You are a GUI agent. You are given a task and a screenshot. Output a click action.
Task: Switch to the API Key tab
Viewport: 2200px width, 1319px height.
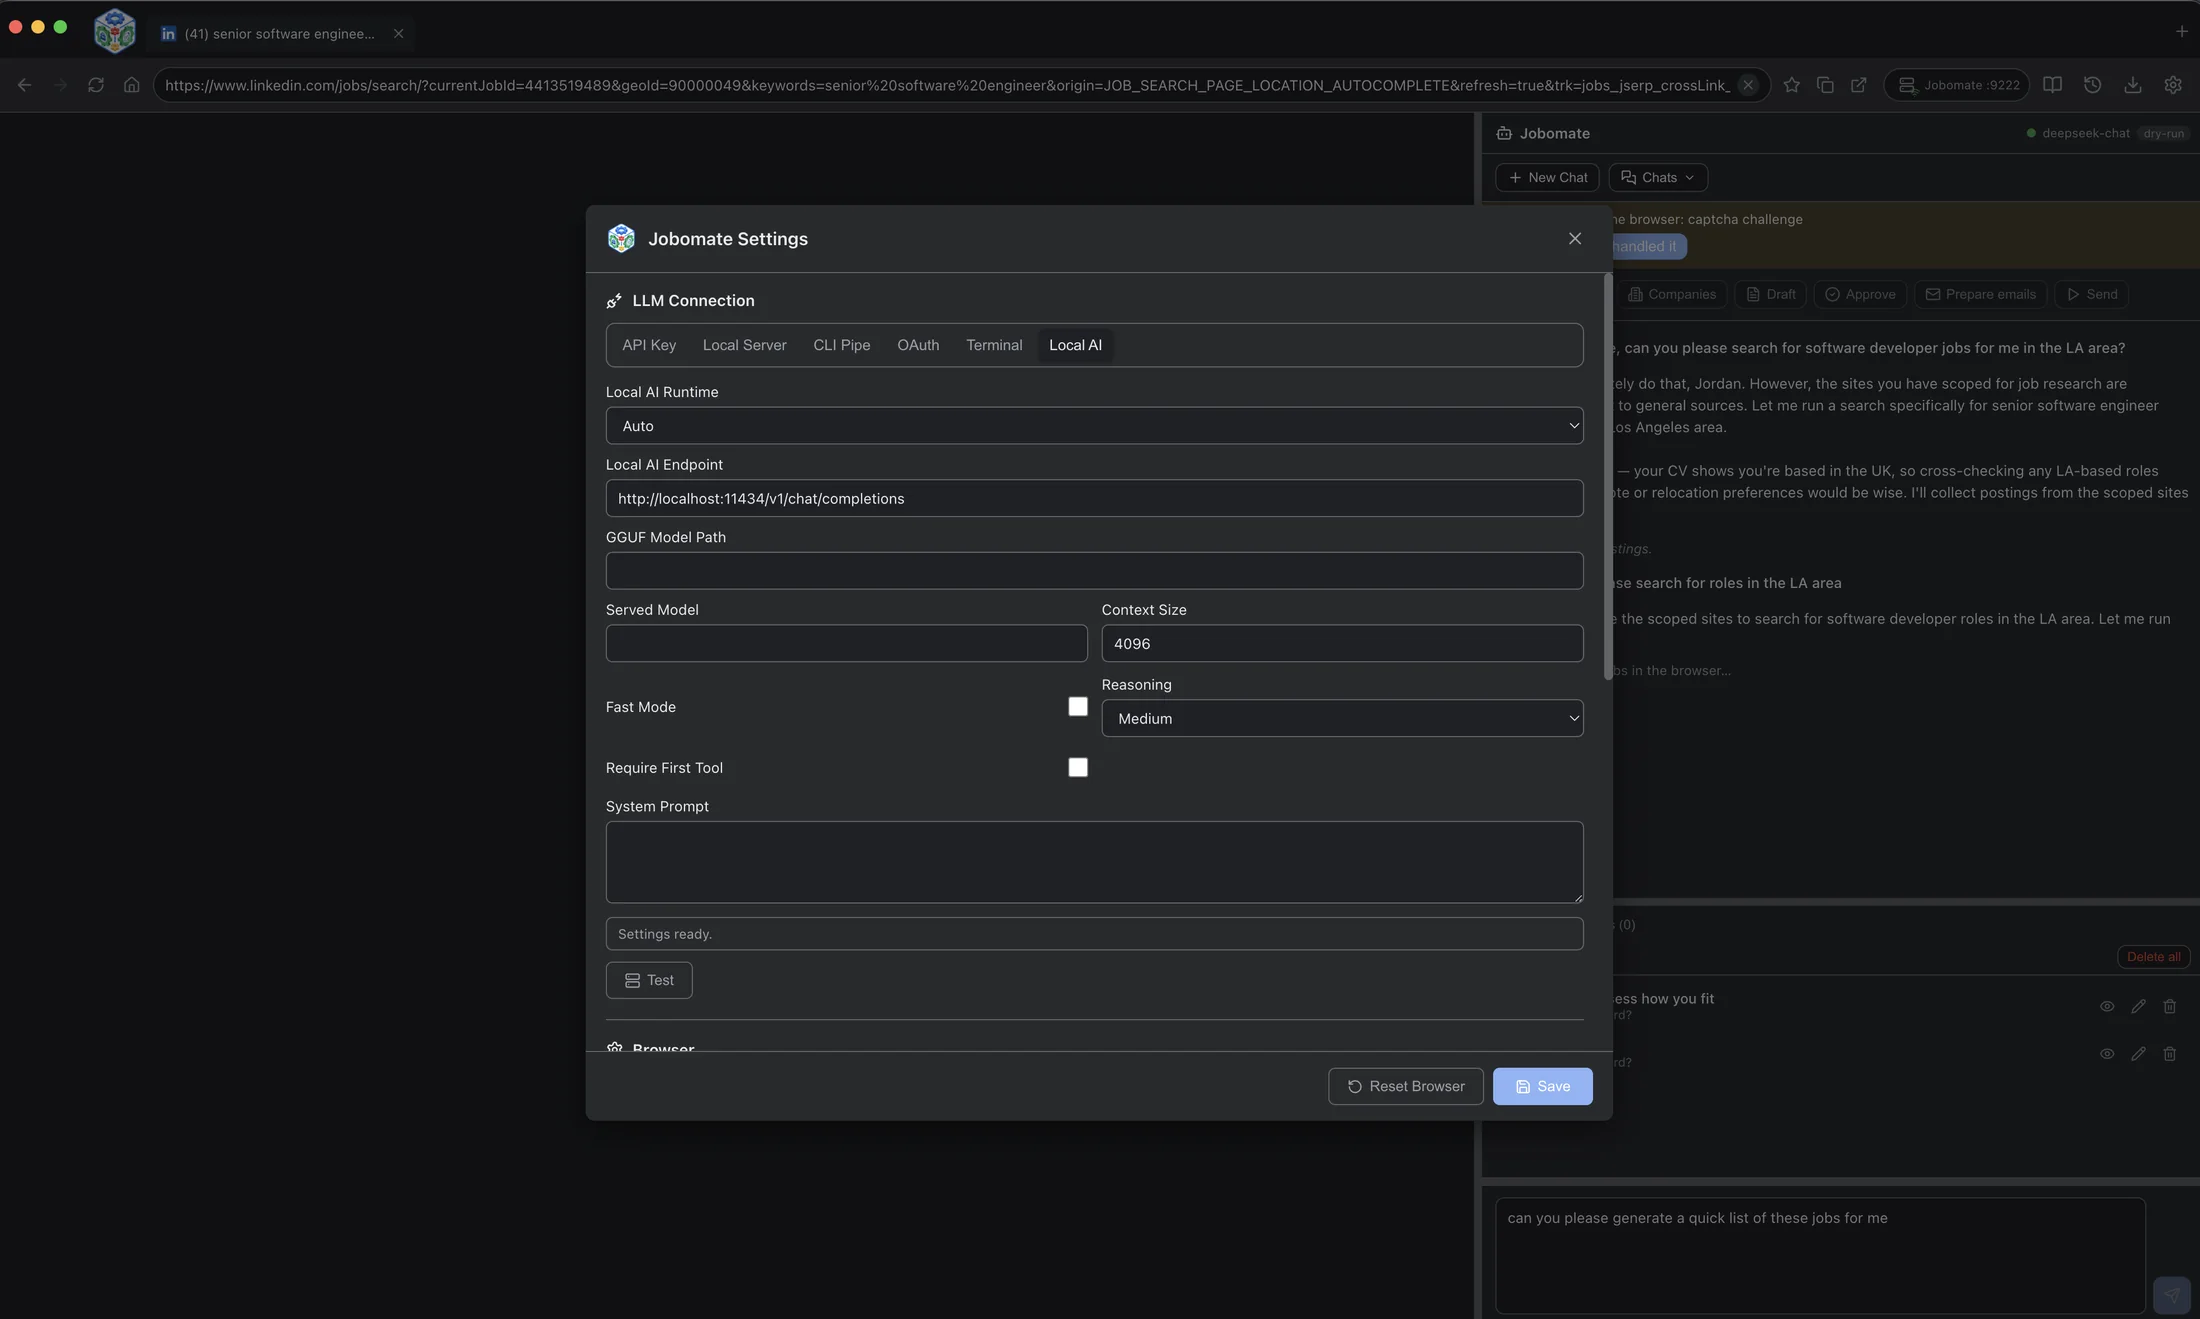point(649,345)
